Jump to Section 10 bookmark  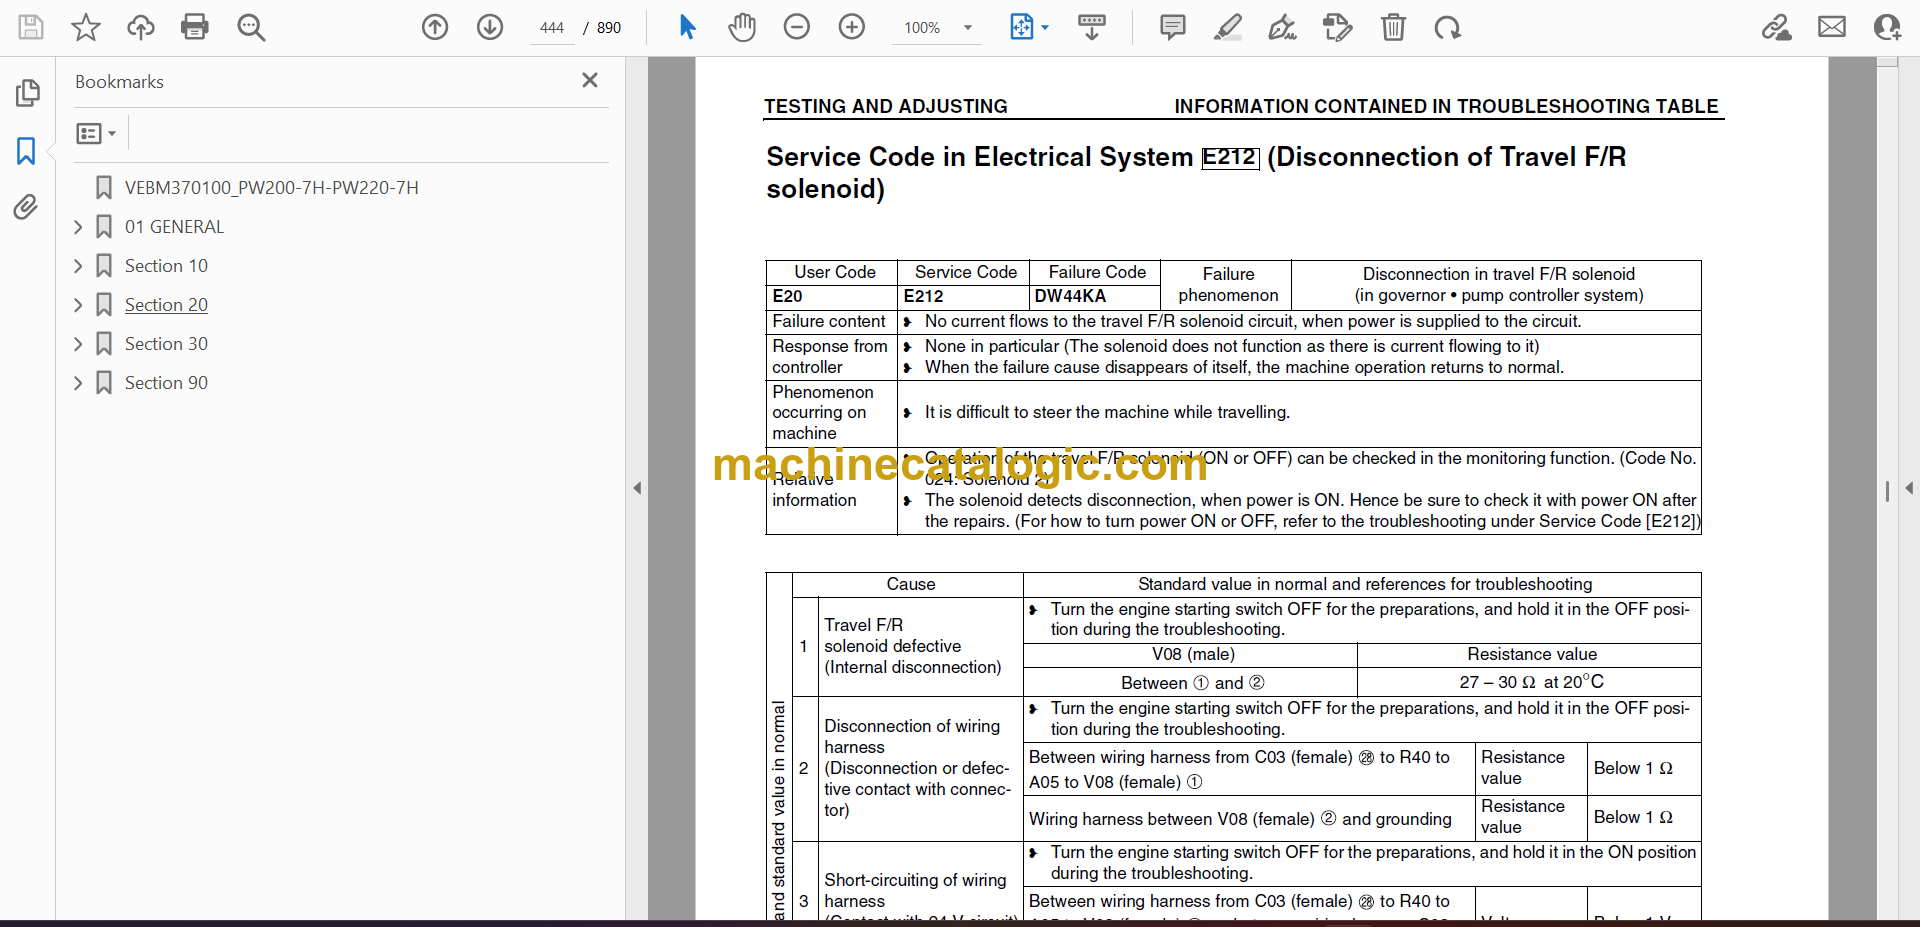point(166,266)
